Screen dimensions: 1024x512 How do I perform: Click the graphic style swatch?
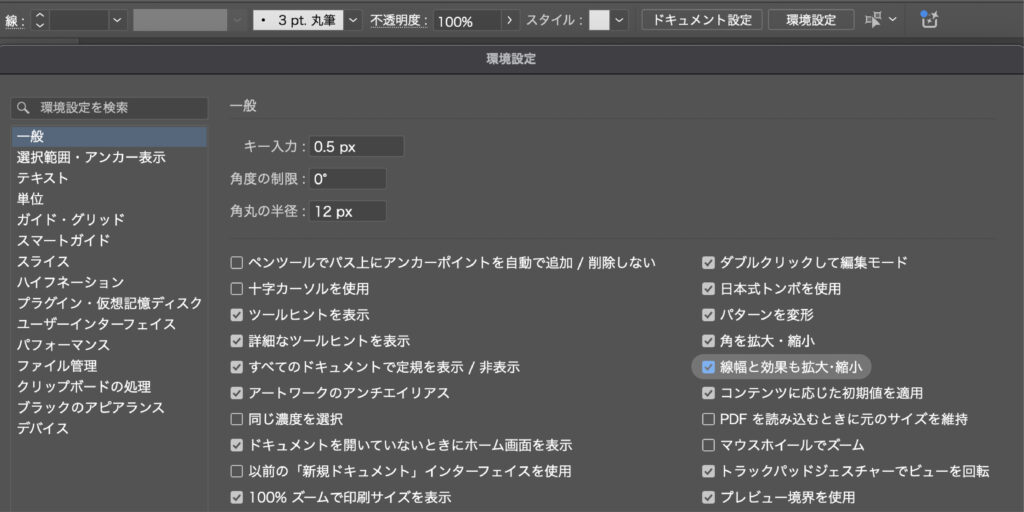pyautogui.click(x=599, y=20)
